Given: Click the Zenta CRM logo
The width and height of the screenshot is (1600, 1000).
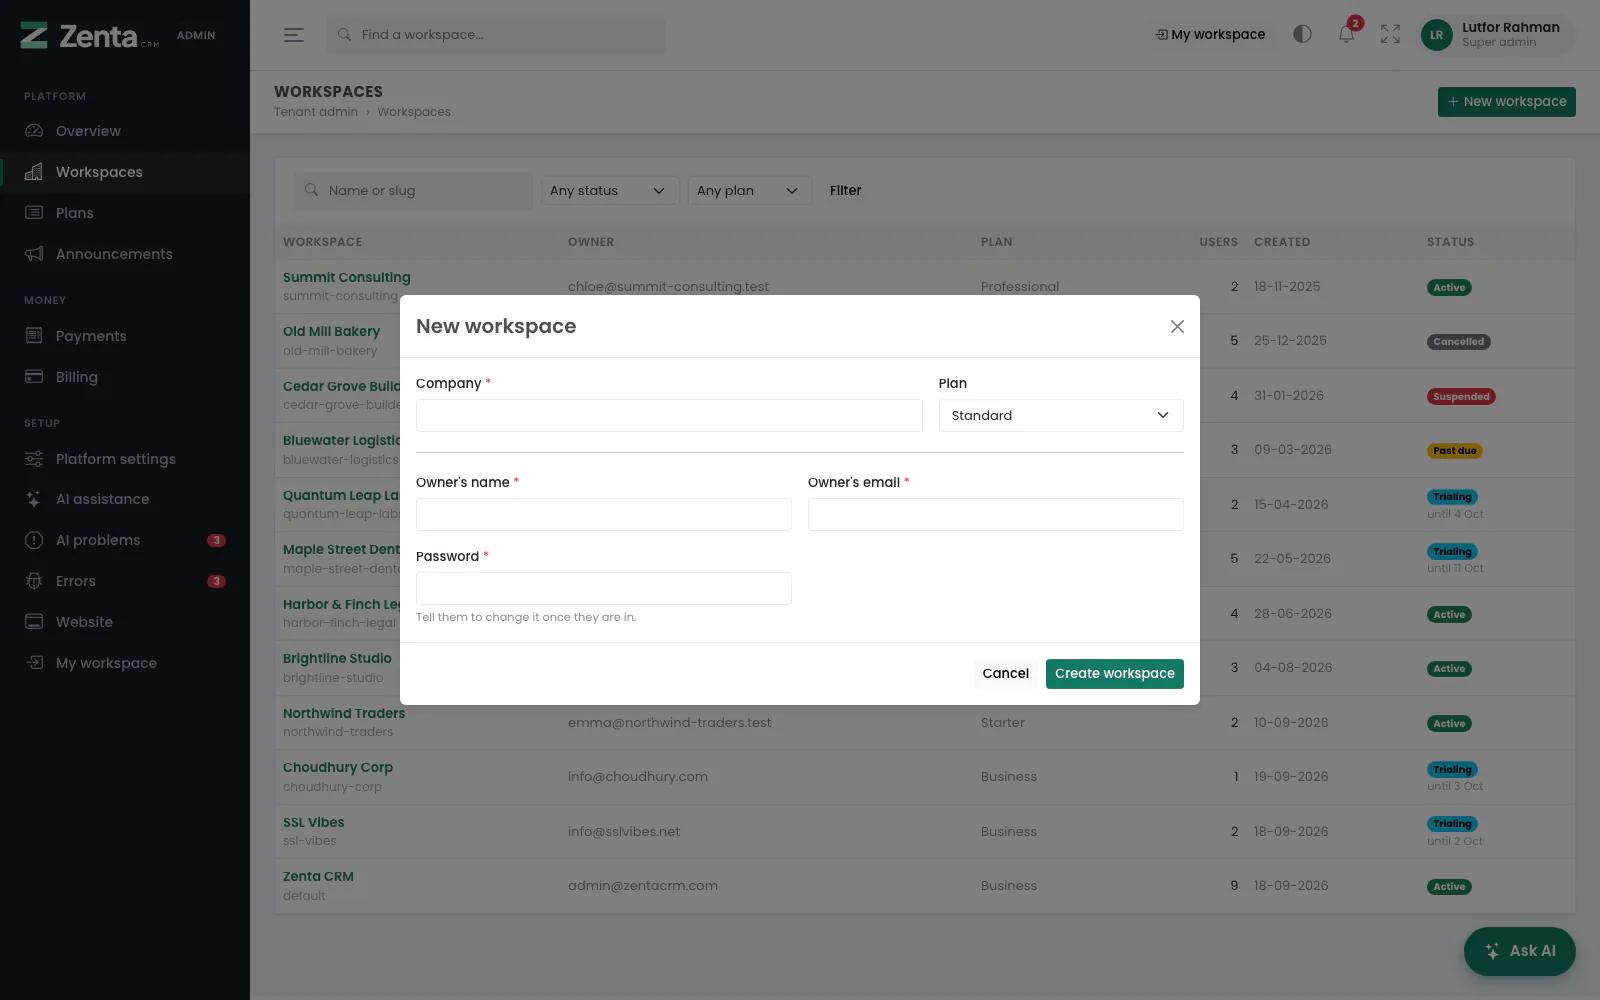Looking at the screenshot, I should click(90, 36).
